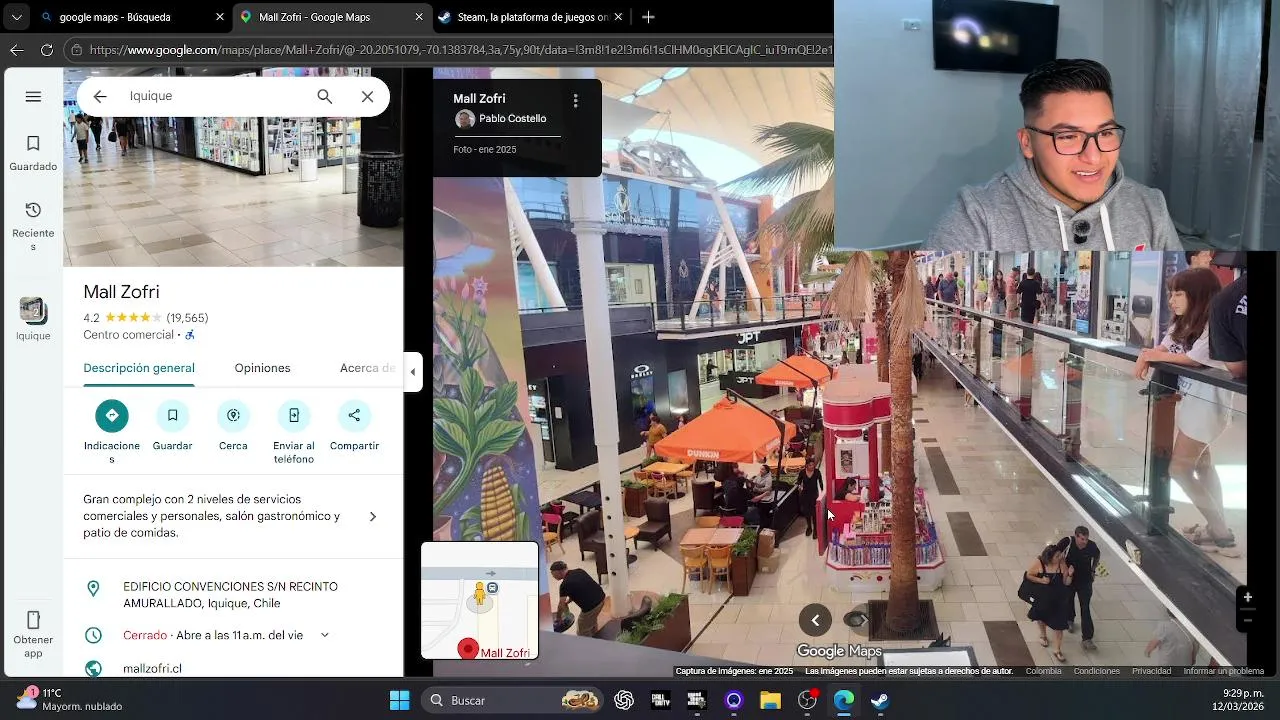Screen dimensions: 1280x720
Task: Switch to the Steam browser tab
Action: point(530,17)
